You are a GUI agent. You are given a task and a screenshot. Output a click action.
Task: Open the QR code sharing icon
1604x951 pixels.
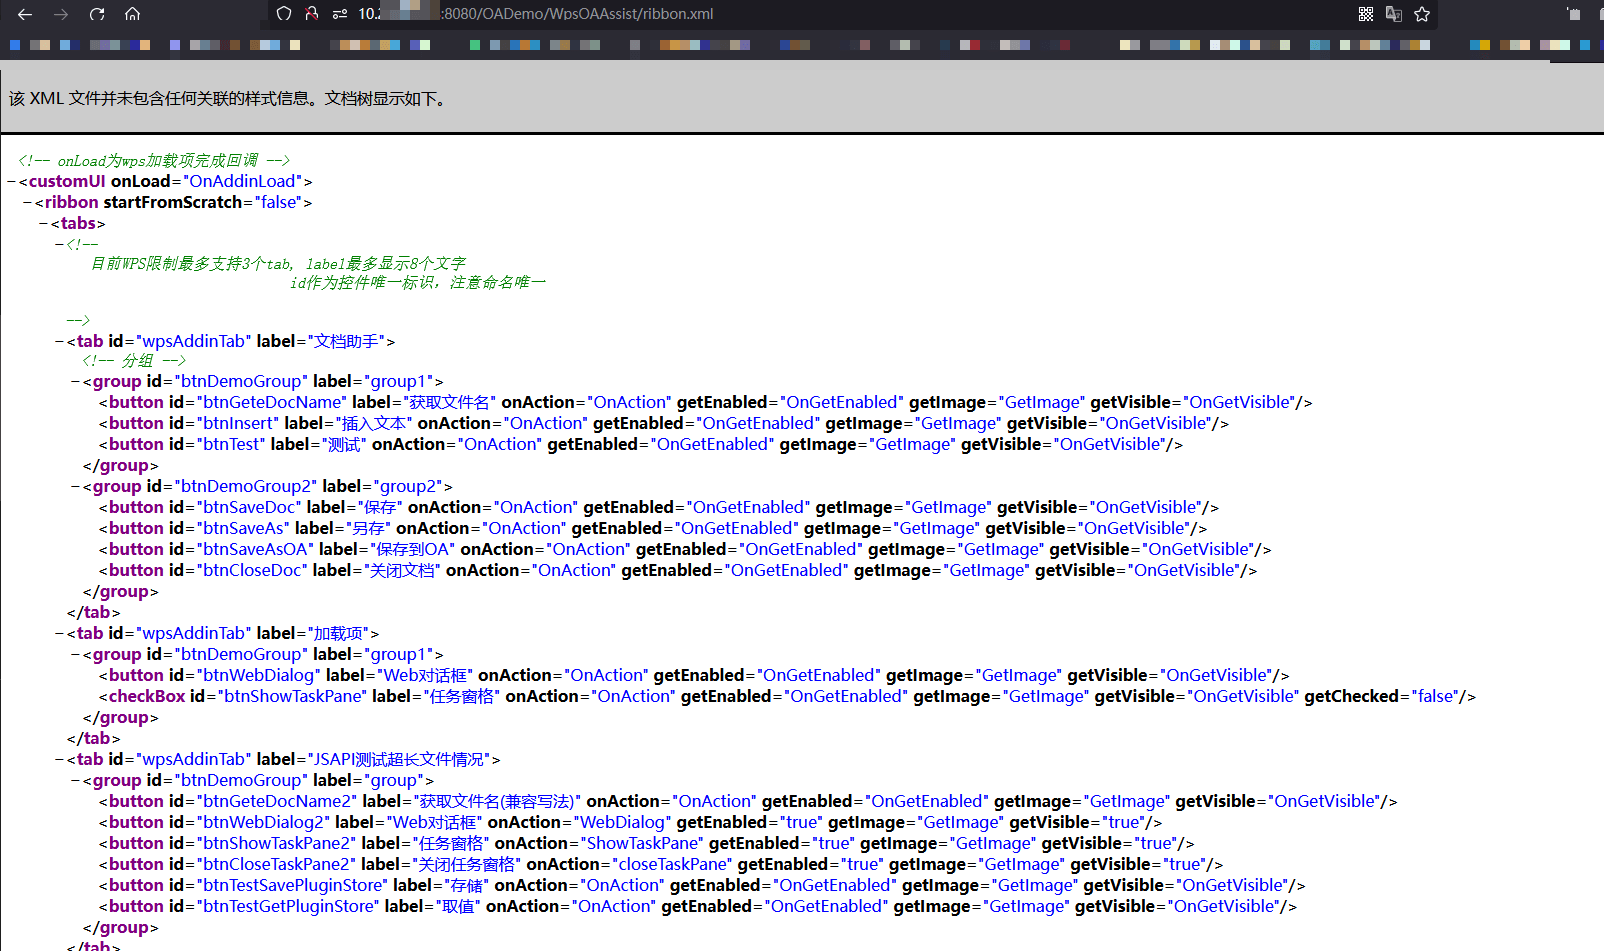point(1365,14)
